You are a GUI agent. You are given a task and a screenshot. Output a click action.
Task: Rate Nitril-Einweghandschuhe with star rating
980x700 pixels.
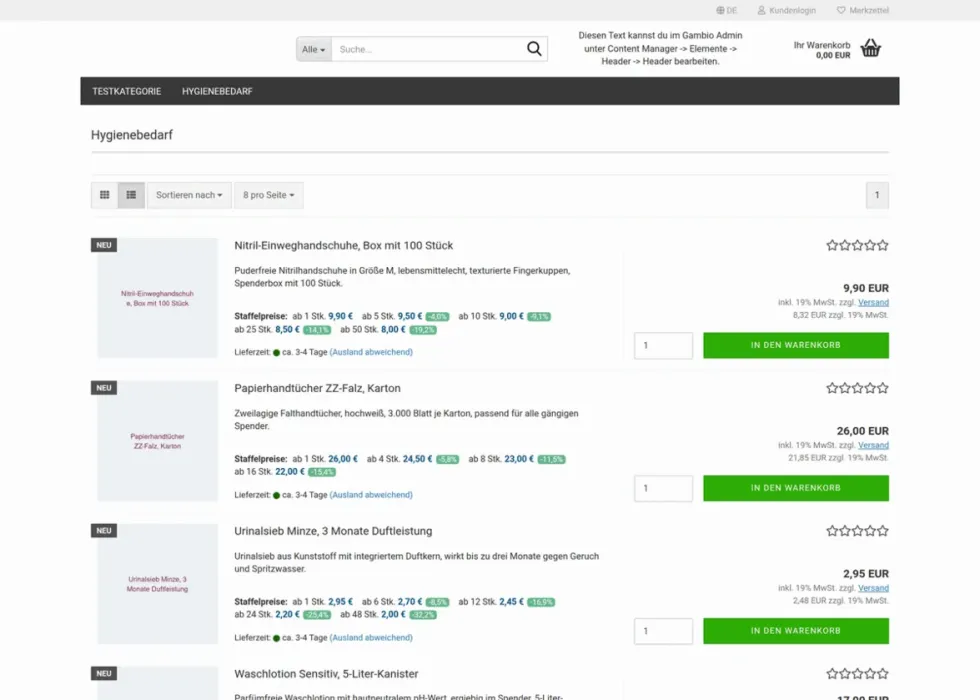click(x=857, y=245)
